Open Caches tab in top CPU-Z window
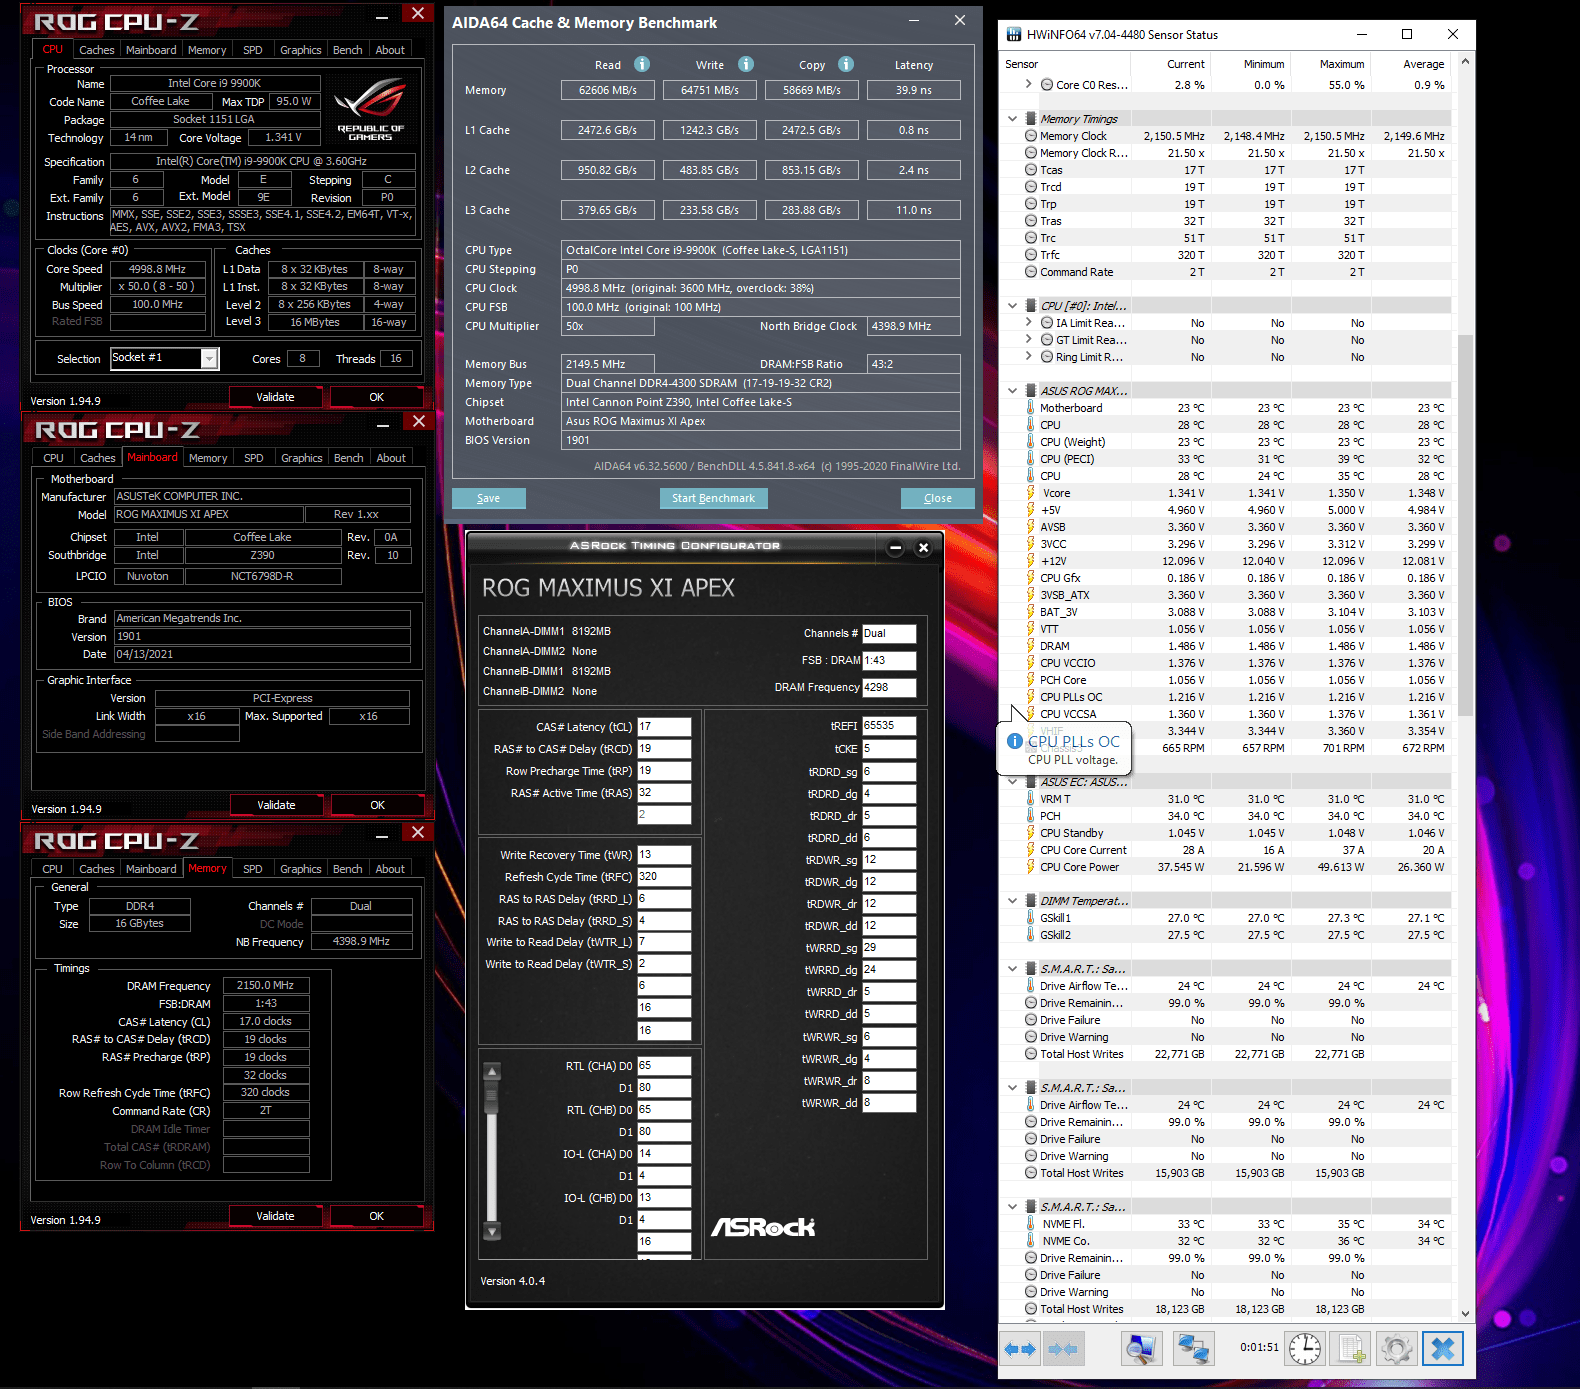The height and width of the screenshot is (1389, 1580). 97,50
